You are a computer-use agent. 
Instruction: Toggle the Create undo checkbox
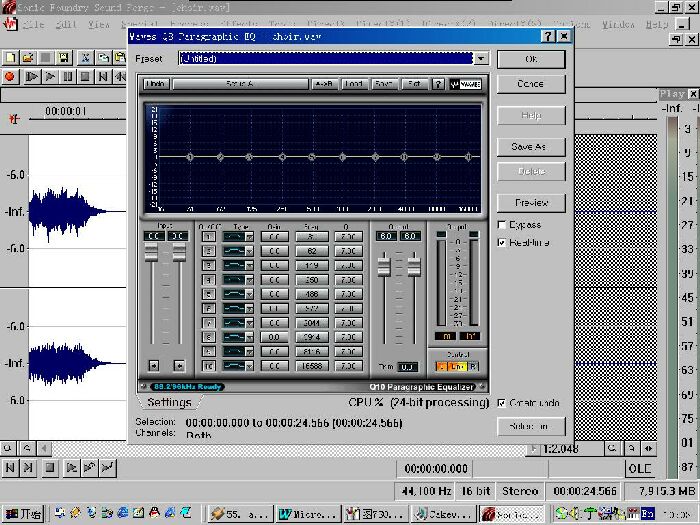[x=502, y=403]
